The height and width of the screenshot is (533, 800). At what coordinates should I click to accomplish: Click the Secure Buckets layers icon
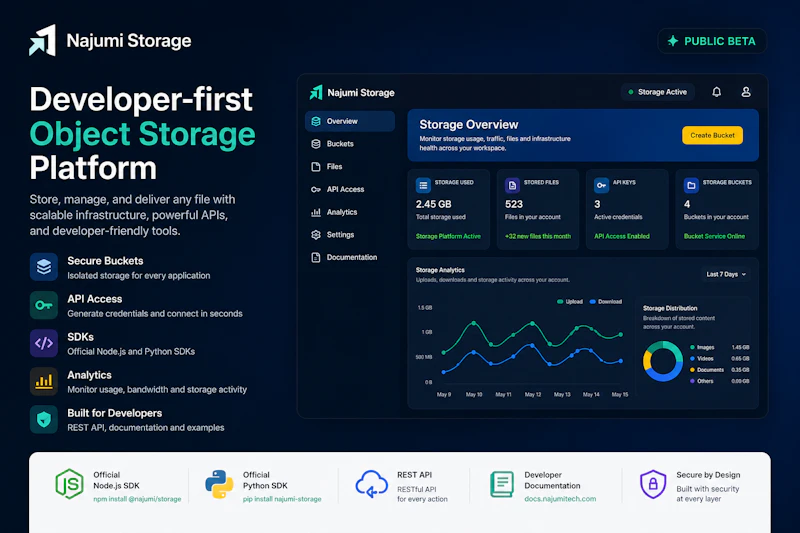[44, 267]
